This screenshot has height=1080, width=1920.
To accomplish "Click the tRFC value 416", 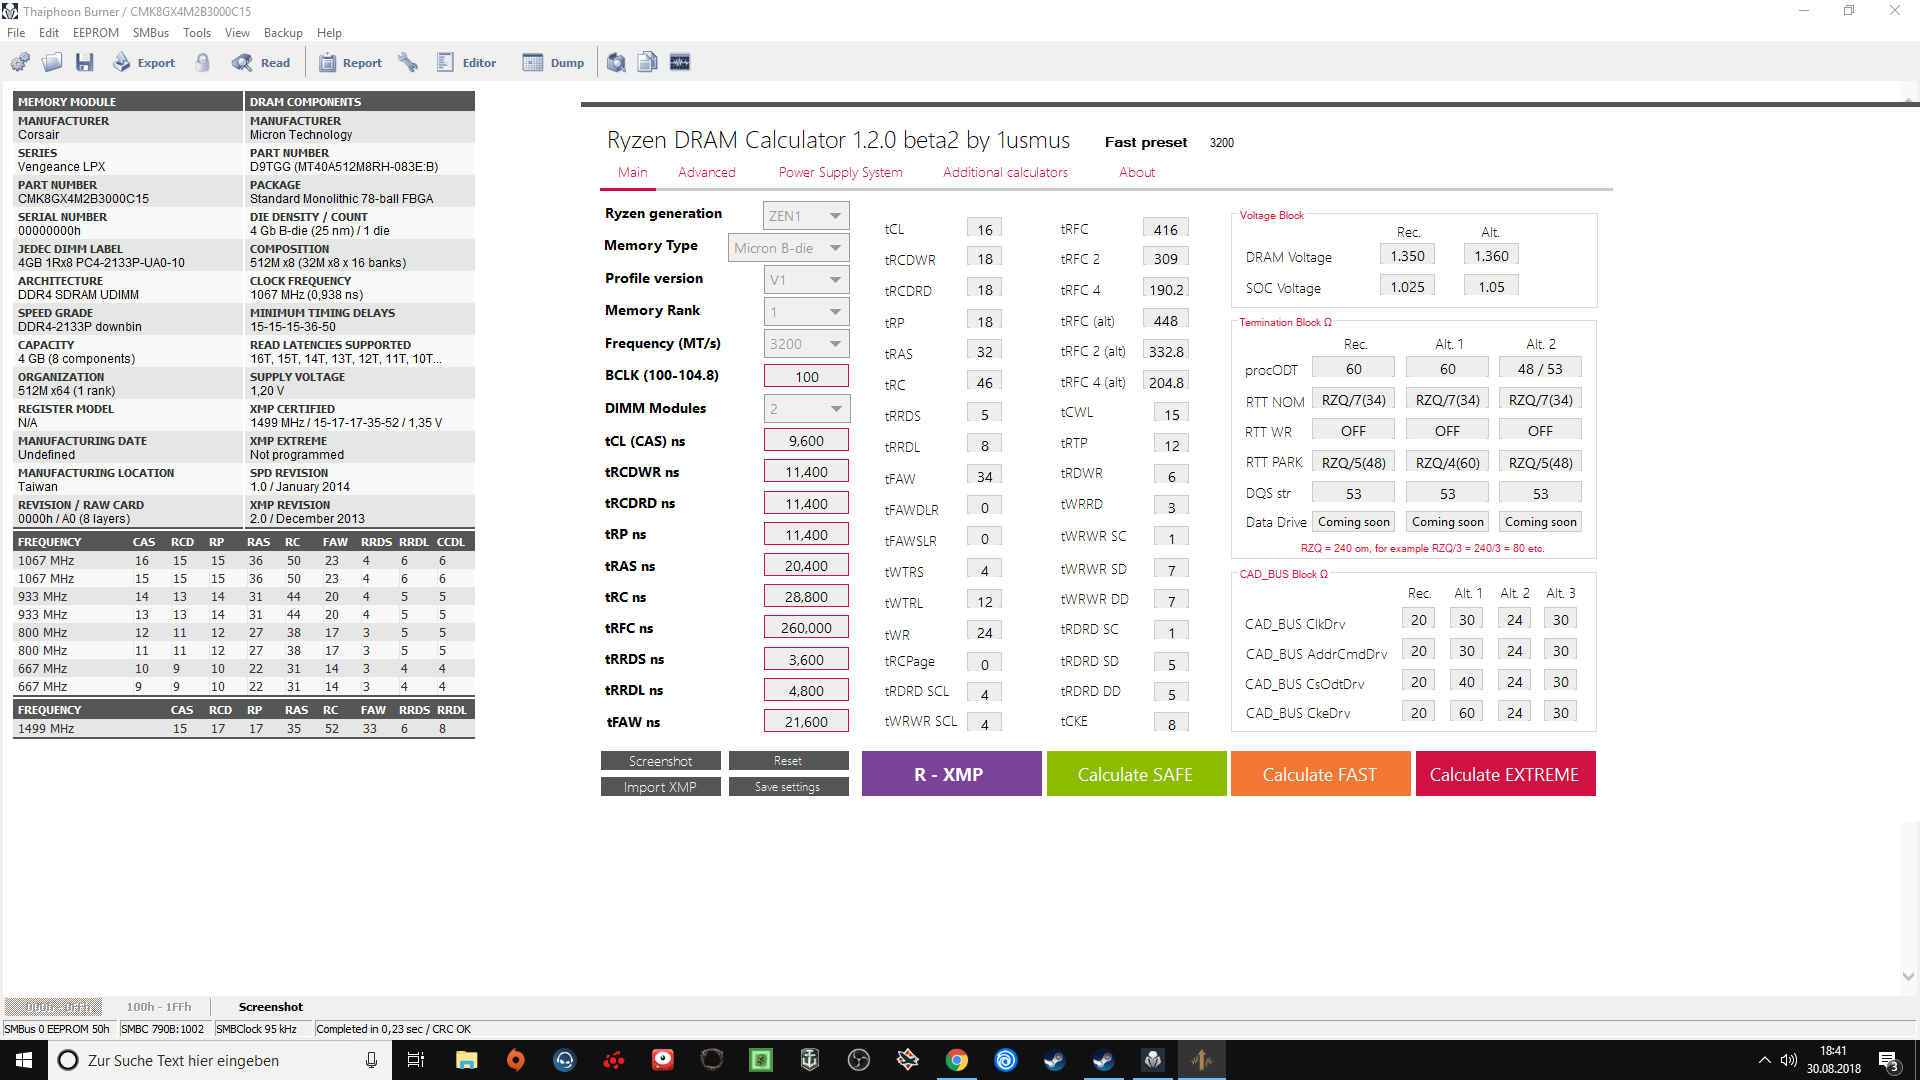I will point(1166,229).
